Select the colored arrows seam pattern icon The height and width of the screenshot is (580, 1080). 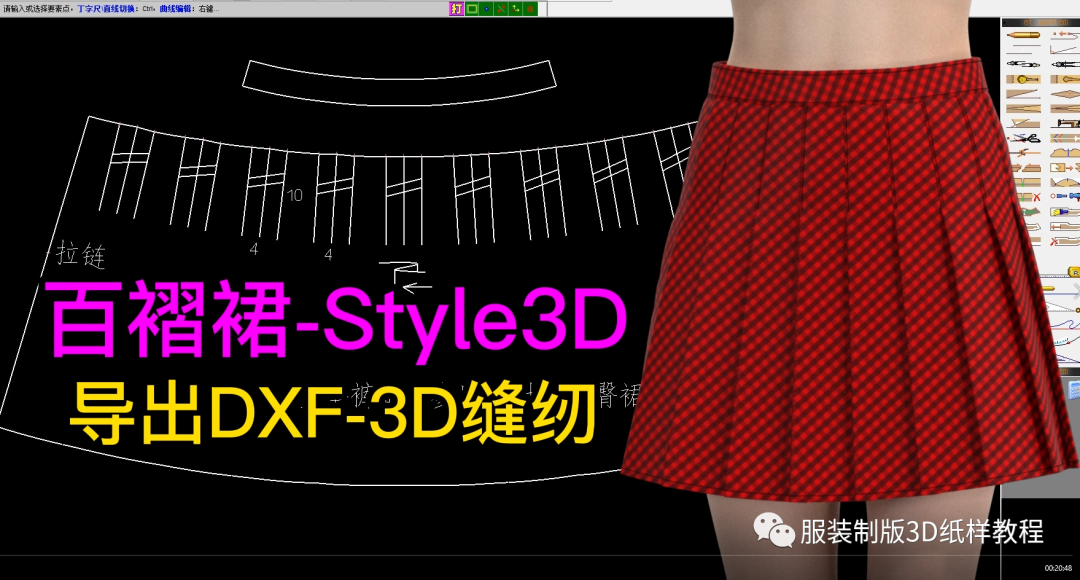point(1066,138)
